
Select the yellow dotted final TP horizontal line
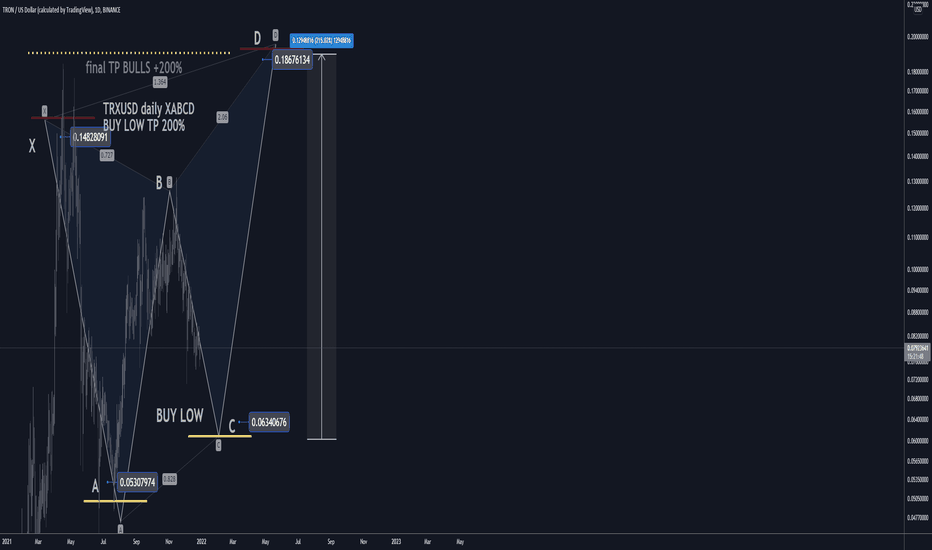point(129,53)
